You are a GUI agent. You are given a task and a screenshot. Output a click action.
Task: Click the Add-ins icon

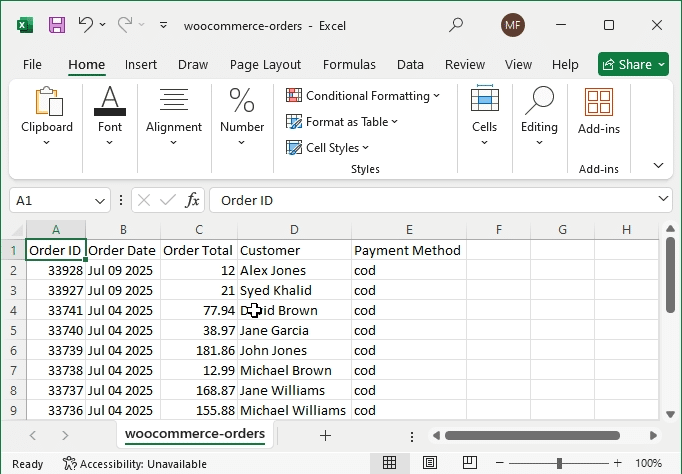[599, 111]
